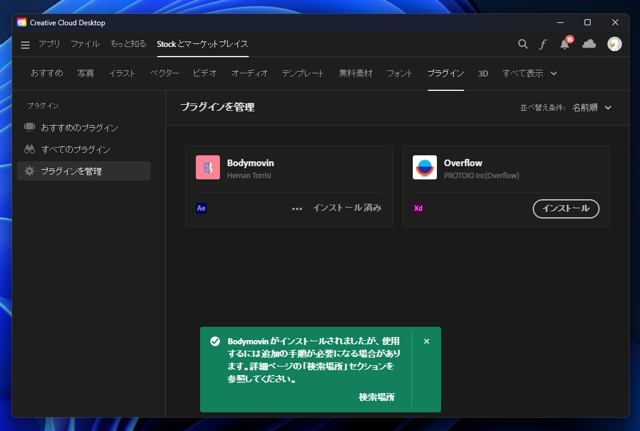The height and width of the screenshot is (431, 640).
Task: Click the おすすめのプラグイン sidebar icon
Action: 29,127
